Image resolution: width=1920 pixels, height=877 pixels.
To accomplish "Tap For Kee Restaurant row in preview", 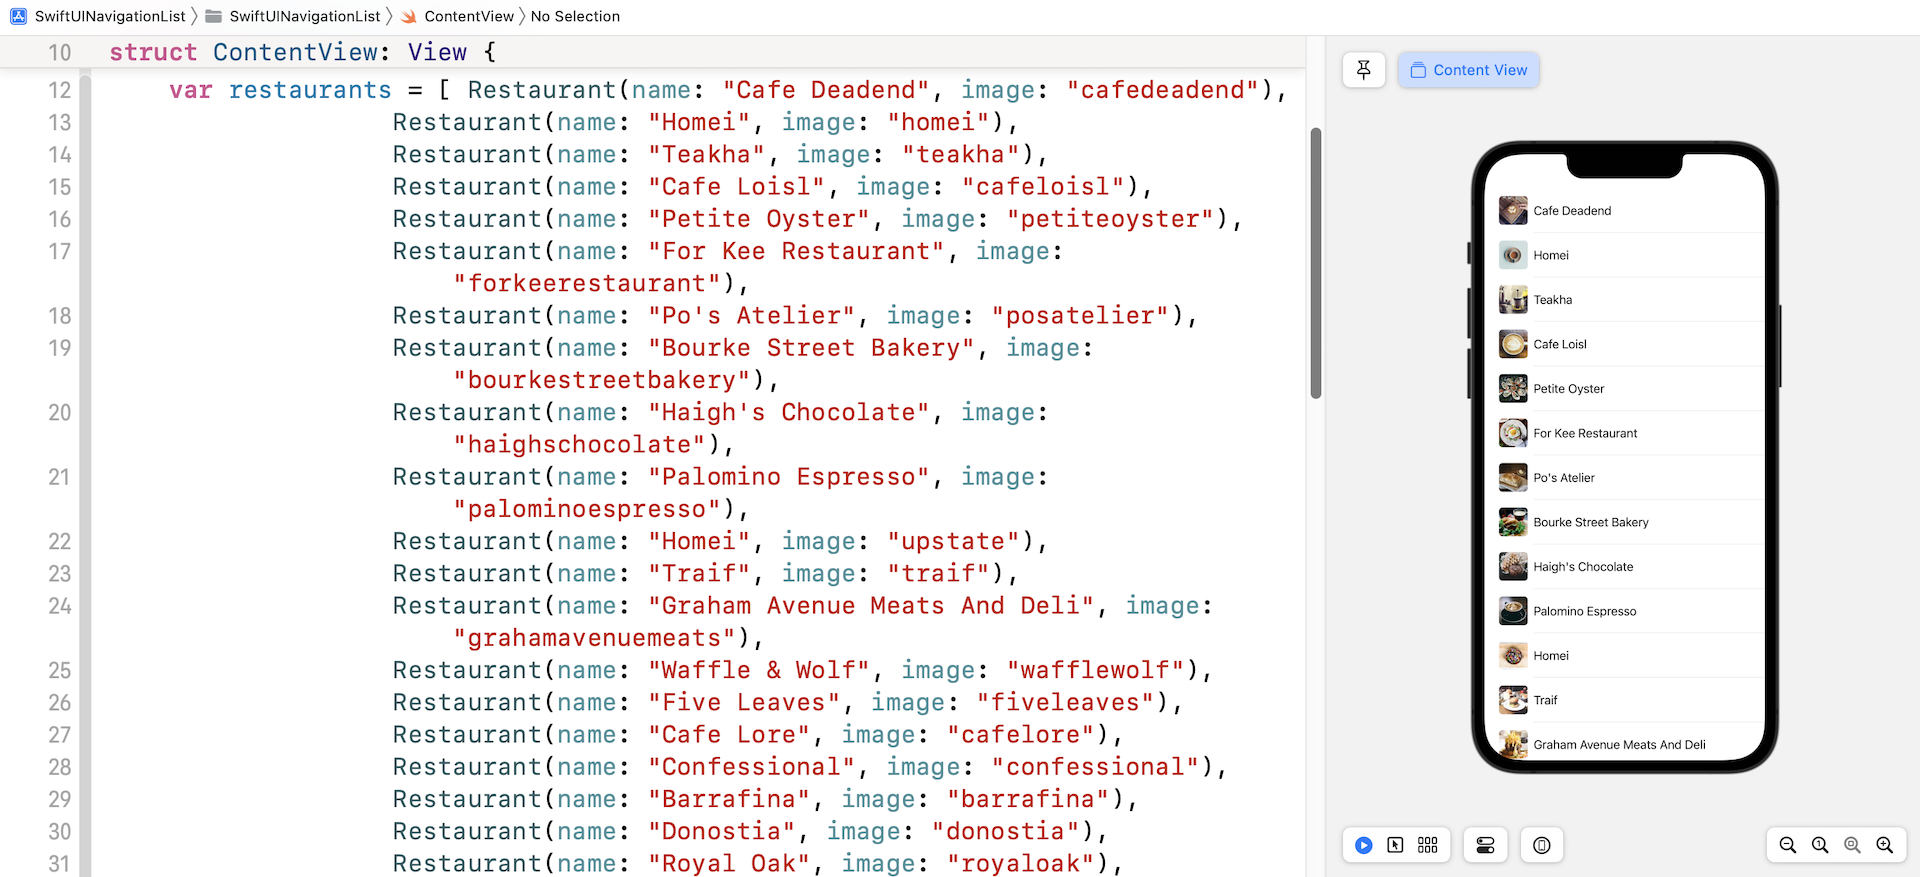I will (1625, 433).
